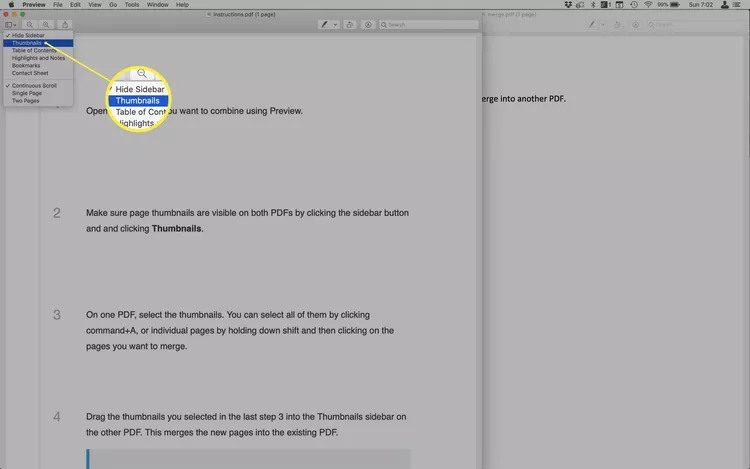Click the zoom out magnifier icon
The height and width of the screenshot is (469, 750).
(x=30, y=24)
